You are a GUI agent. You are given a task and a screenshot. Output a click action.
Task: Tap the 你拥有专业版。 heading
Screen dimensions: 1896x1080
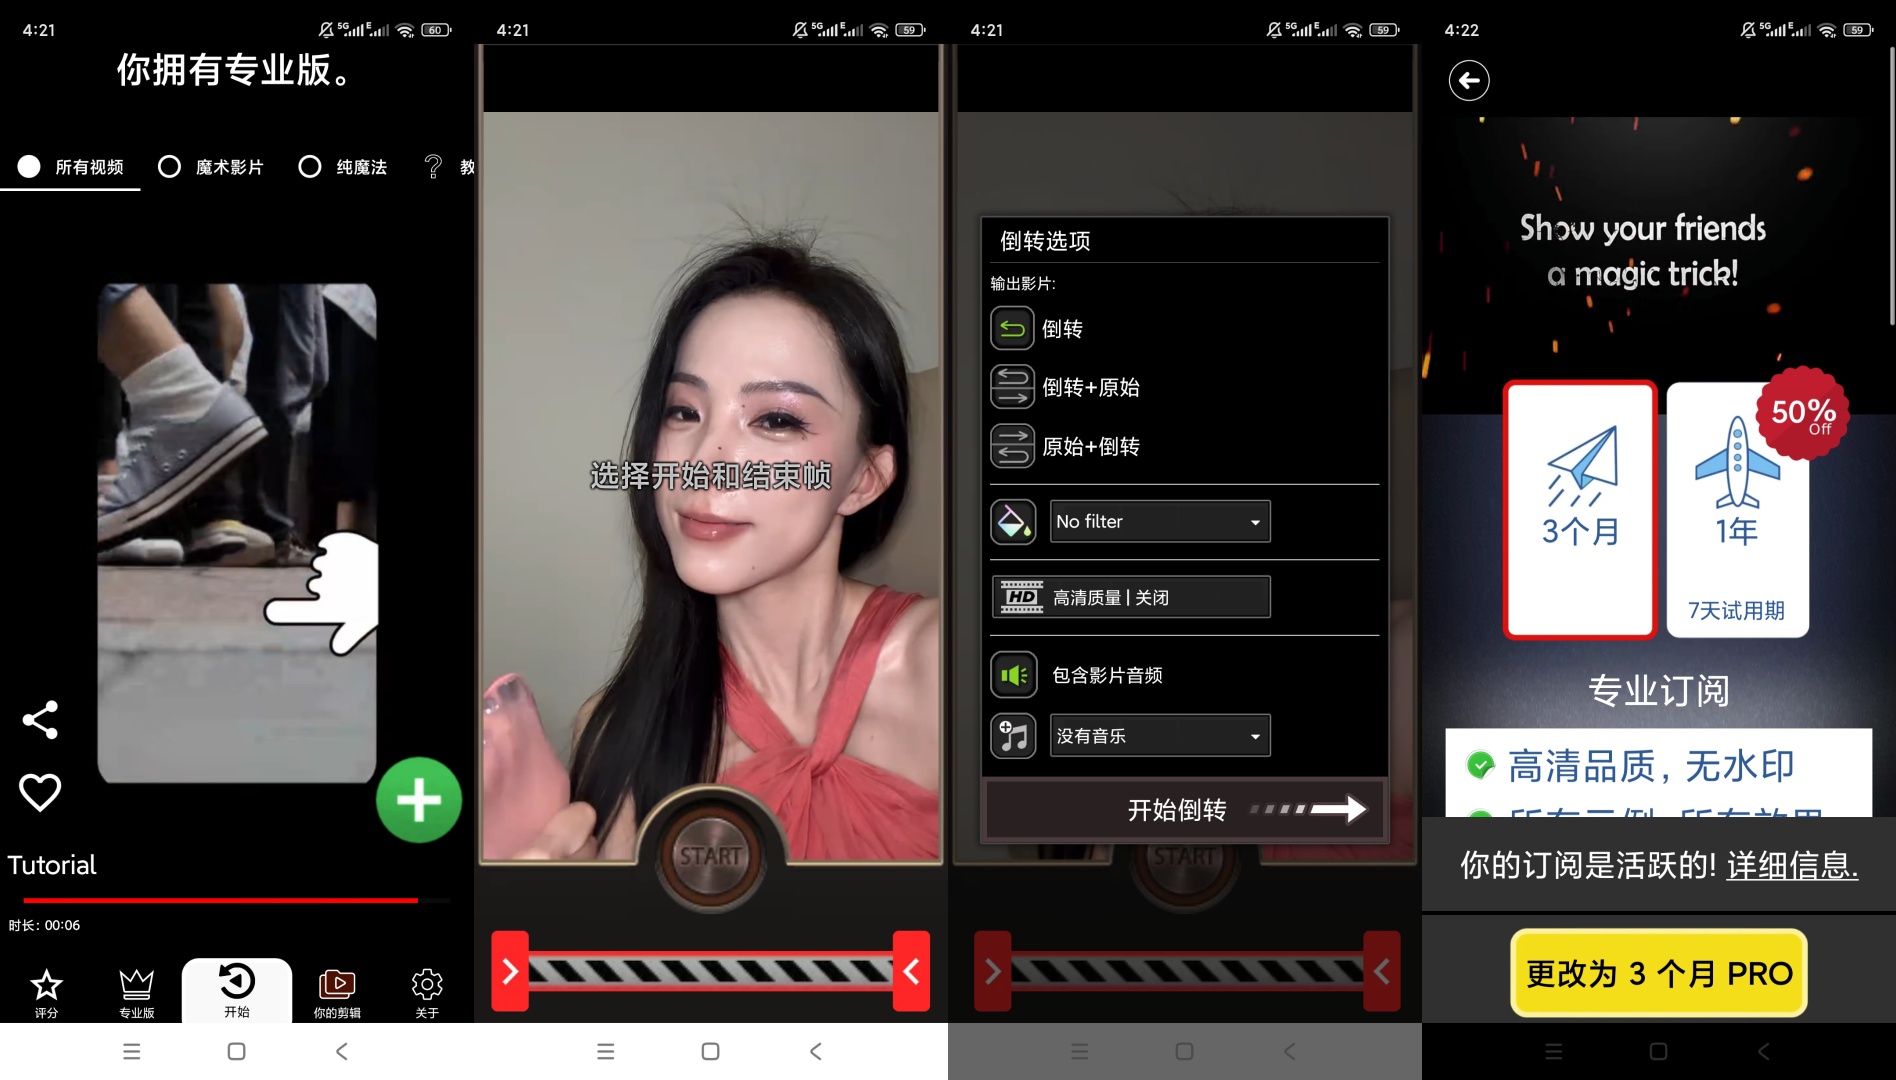point(235,70)
